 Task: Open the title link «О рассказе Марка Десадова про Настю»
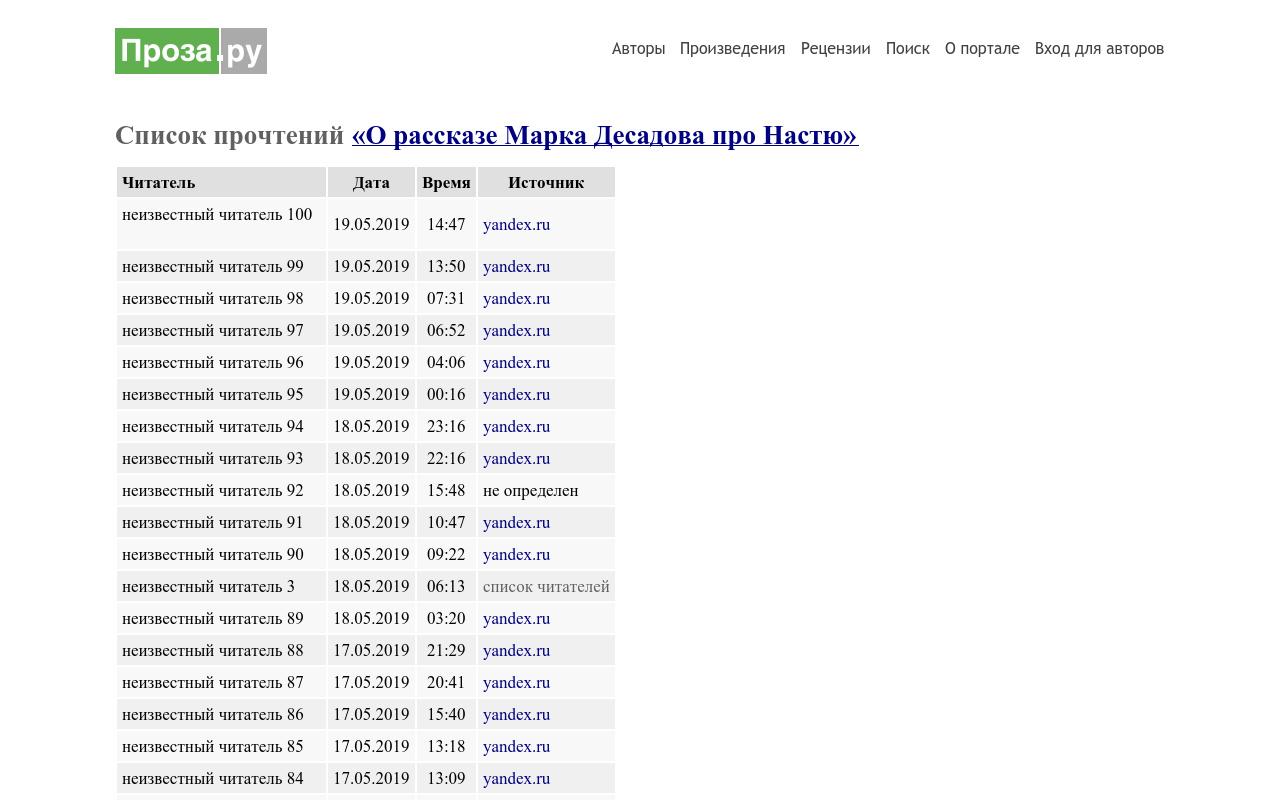tap(605, 135)
